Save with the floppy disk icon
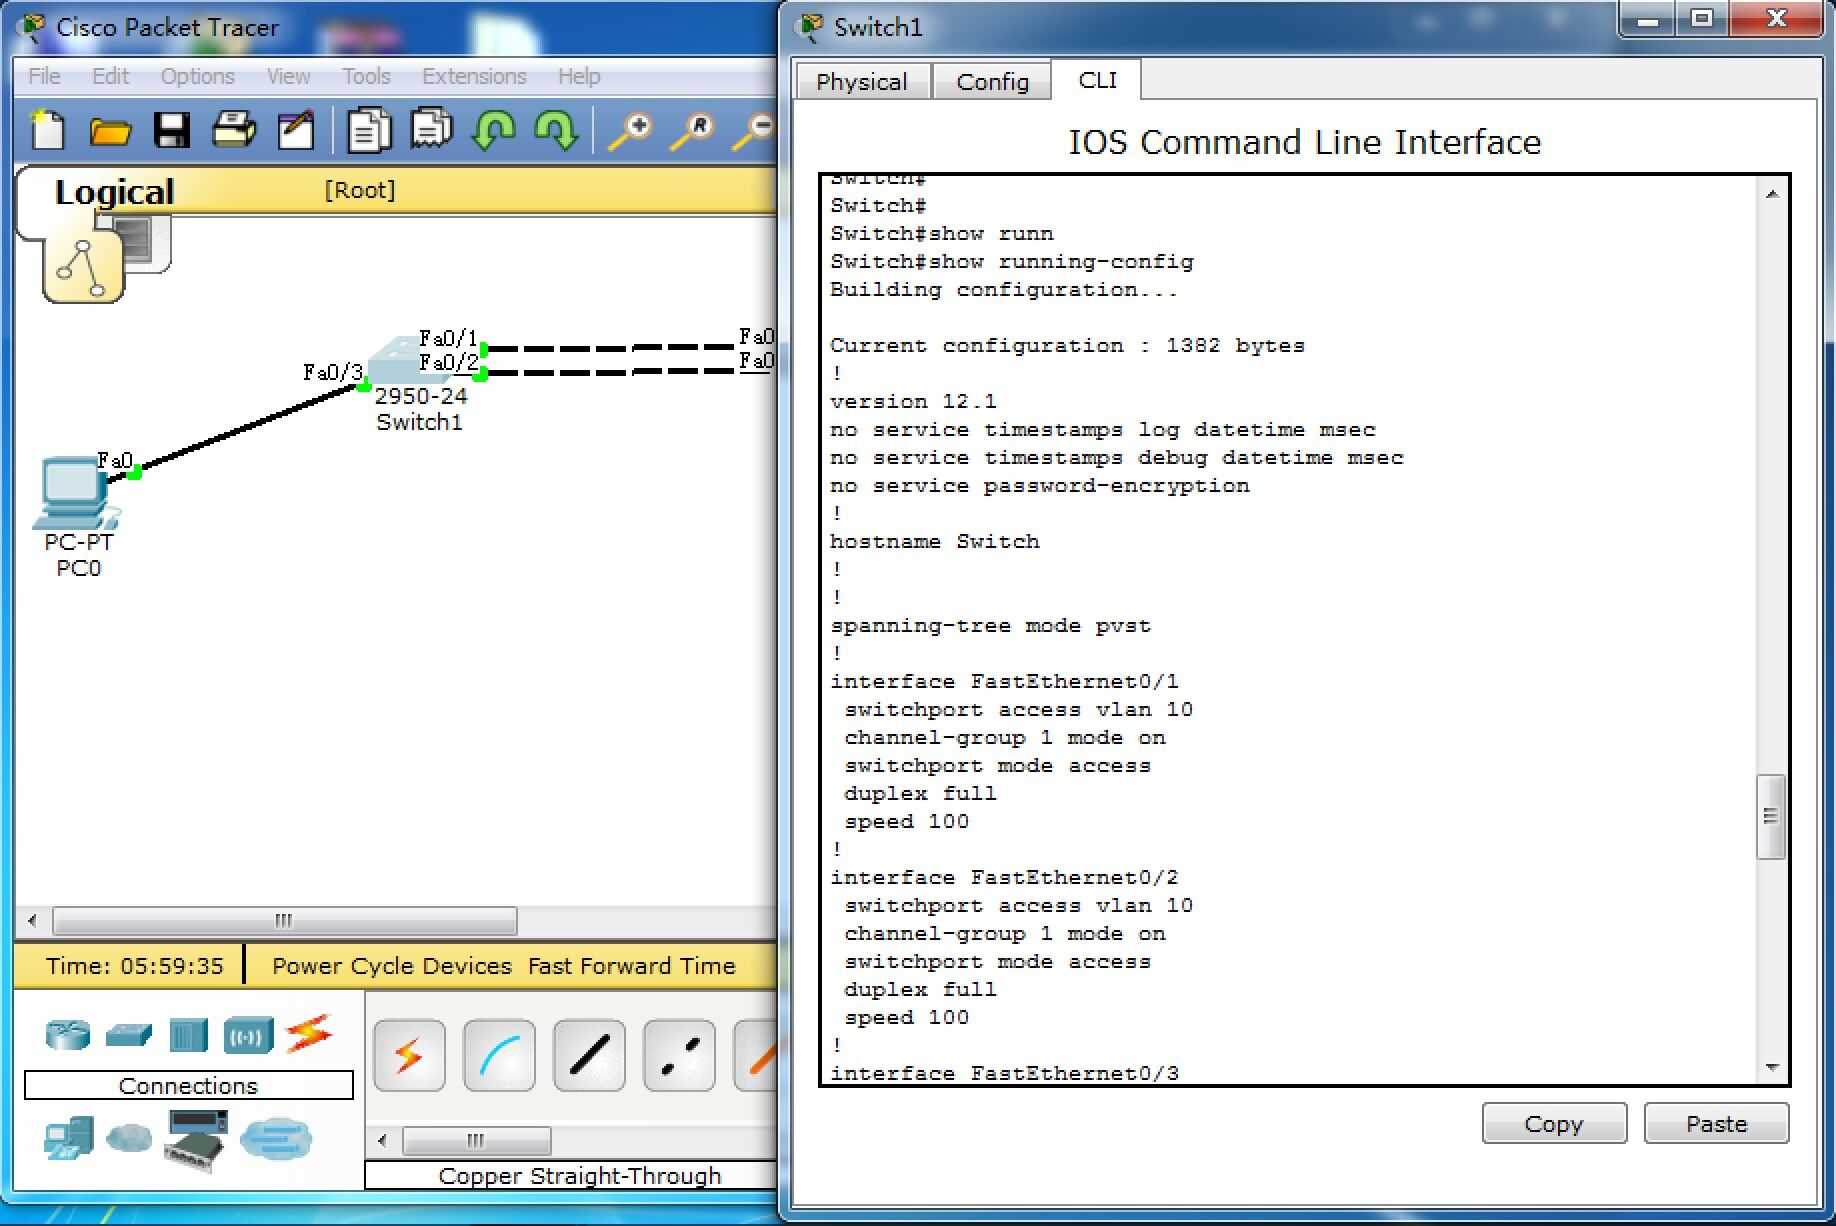 171,130
